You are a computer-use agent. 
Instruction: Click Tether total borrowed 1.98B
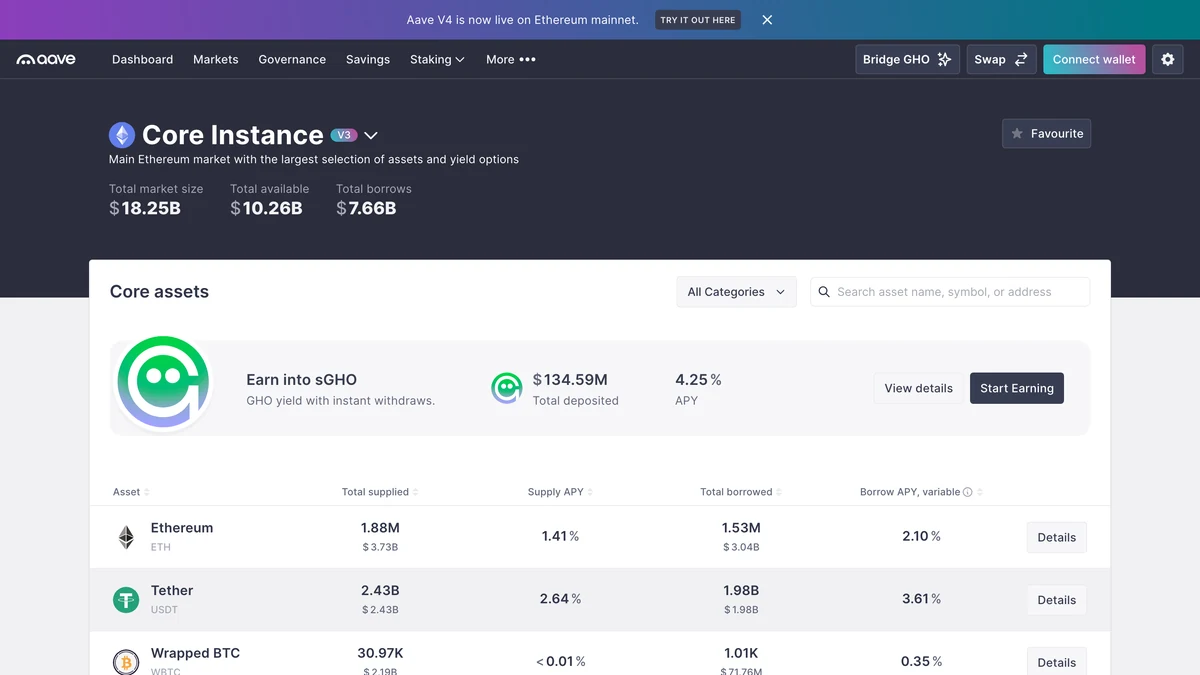point(741,591)
